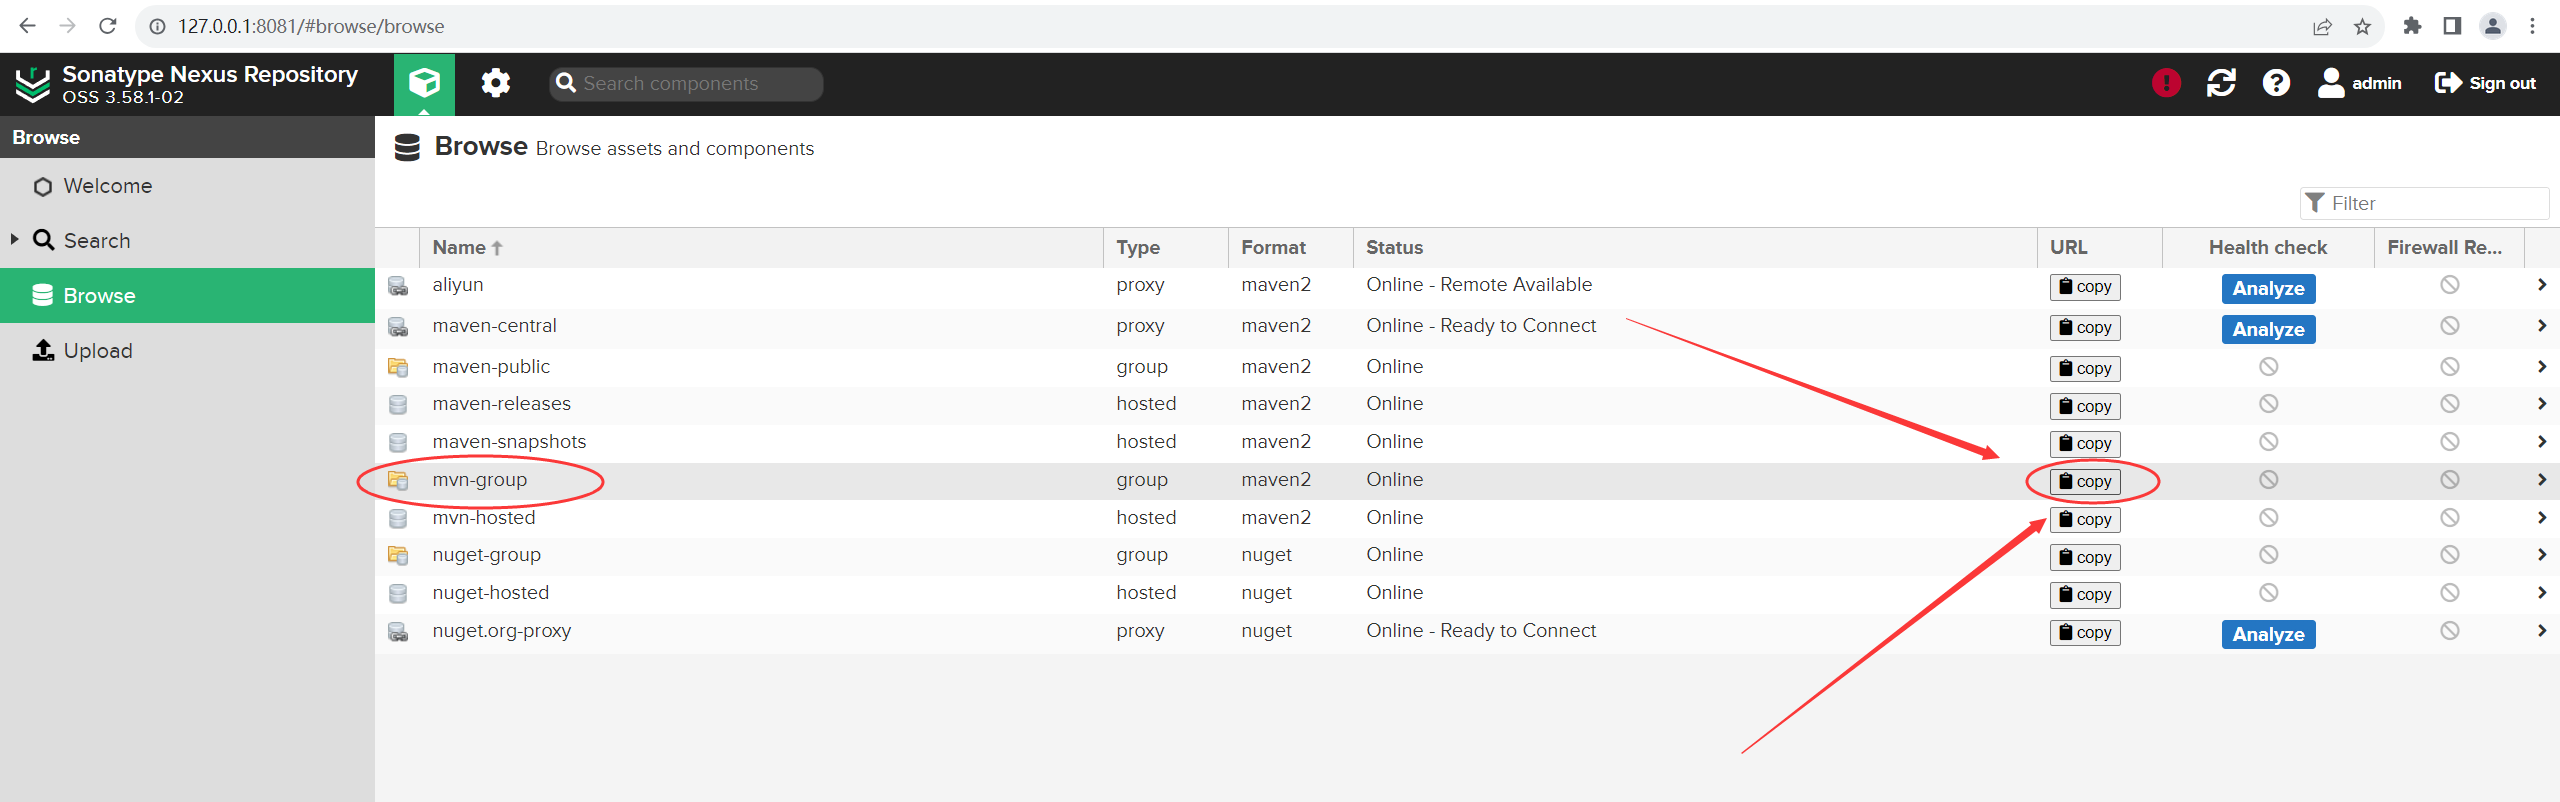2560x802 pixels.
Task: Open the browser extensions puzzle icon
Action: pyautogui.click(x=2412, y=26)
